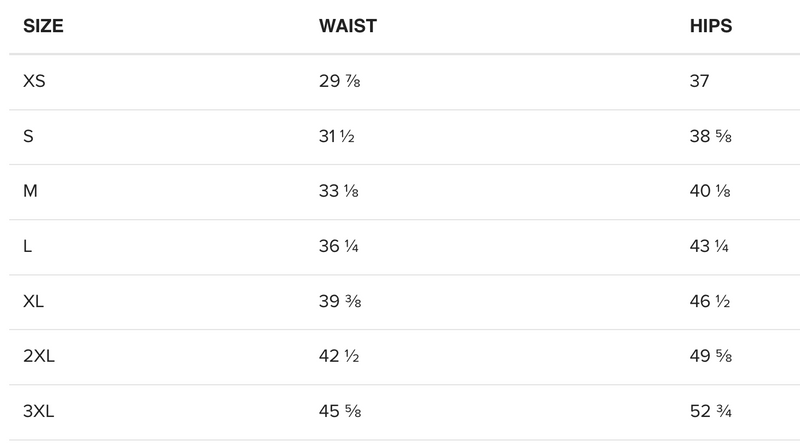Select the M size row label

point(30,192)
